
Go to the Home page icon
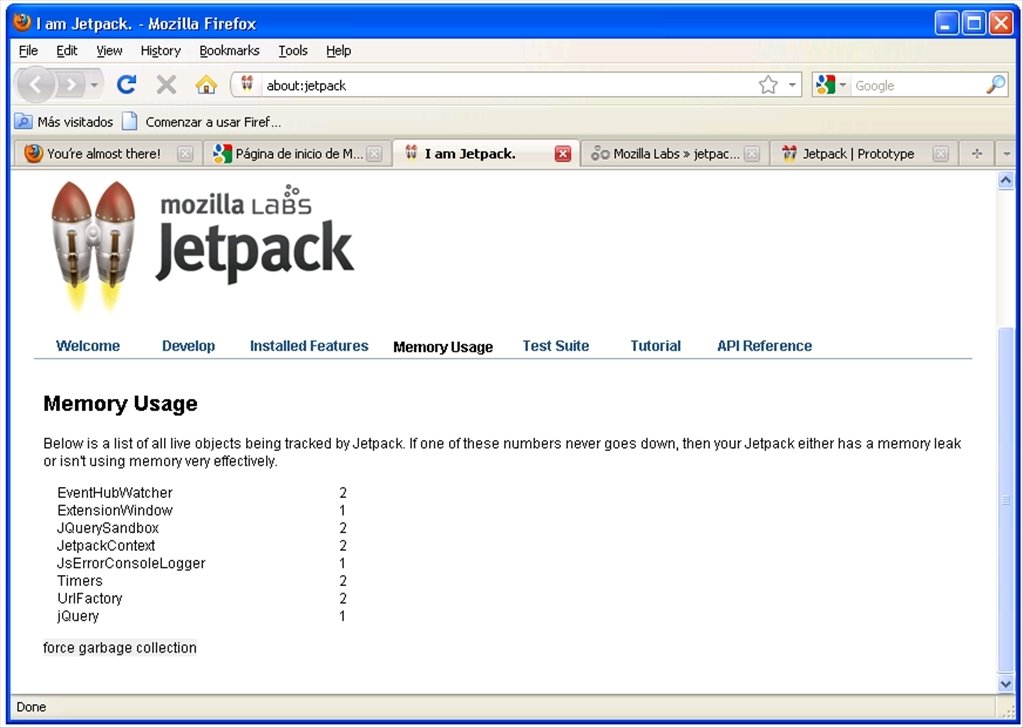point(206,85)
